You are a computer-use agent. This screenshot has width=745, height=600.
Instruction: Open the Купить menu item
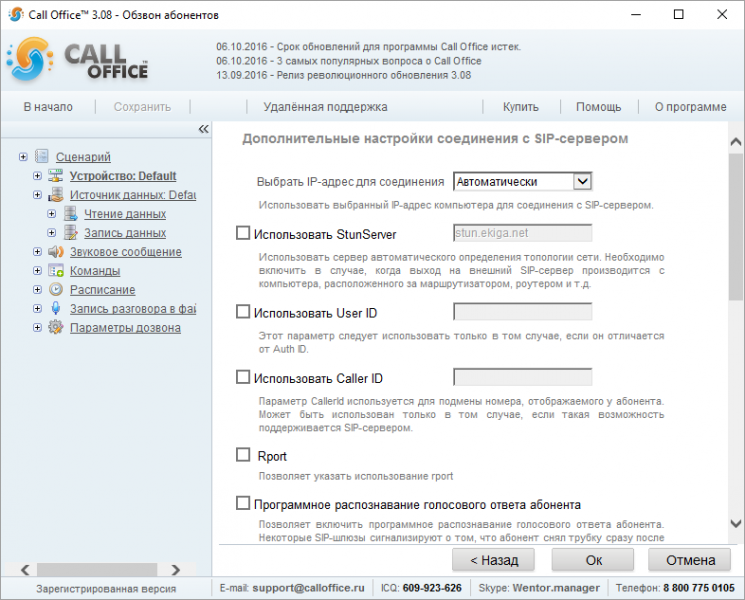[521, 107]
